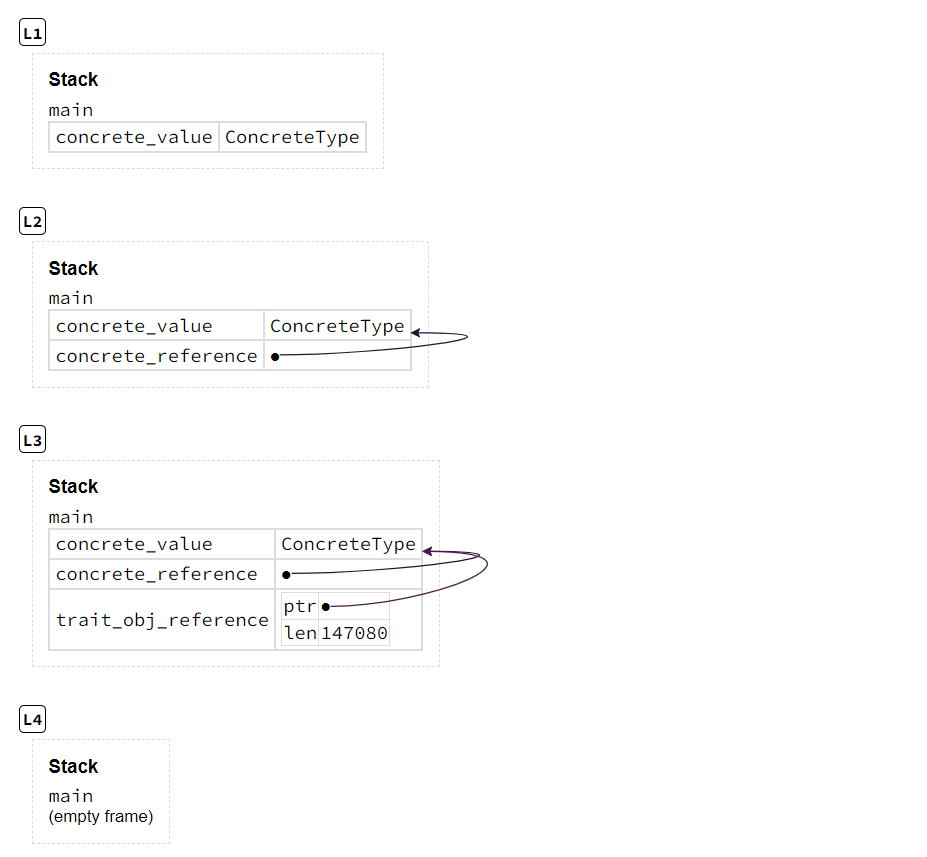The width and height of the screenshot is (927, 857).
Task: Click the len value 147080
Action: tap(354, 633)
